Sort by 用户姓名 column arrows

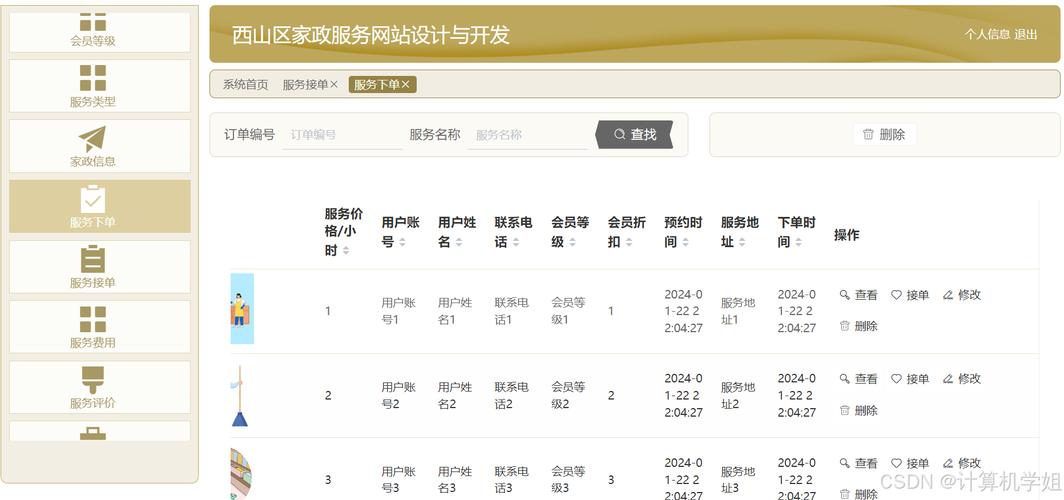coord(458,242)
